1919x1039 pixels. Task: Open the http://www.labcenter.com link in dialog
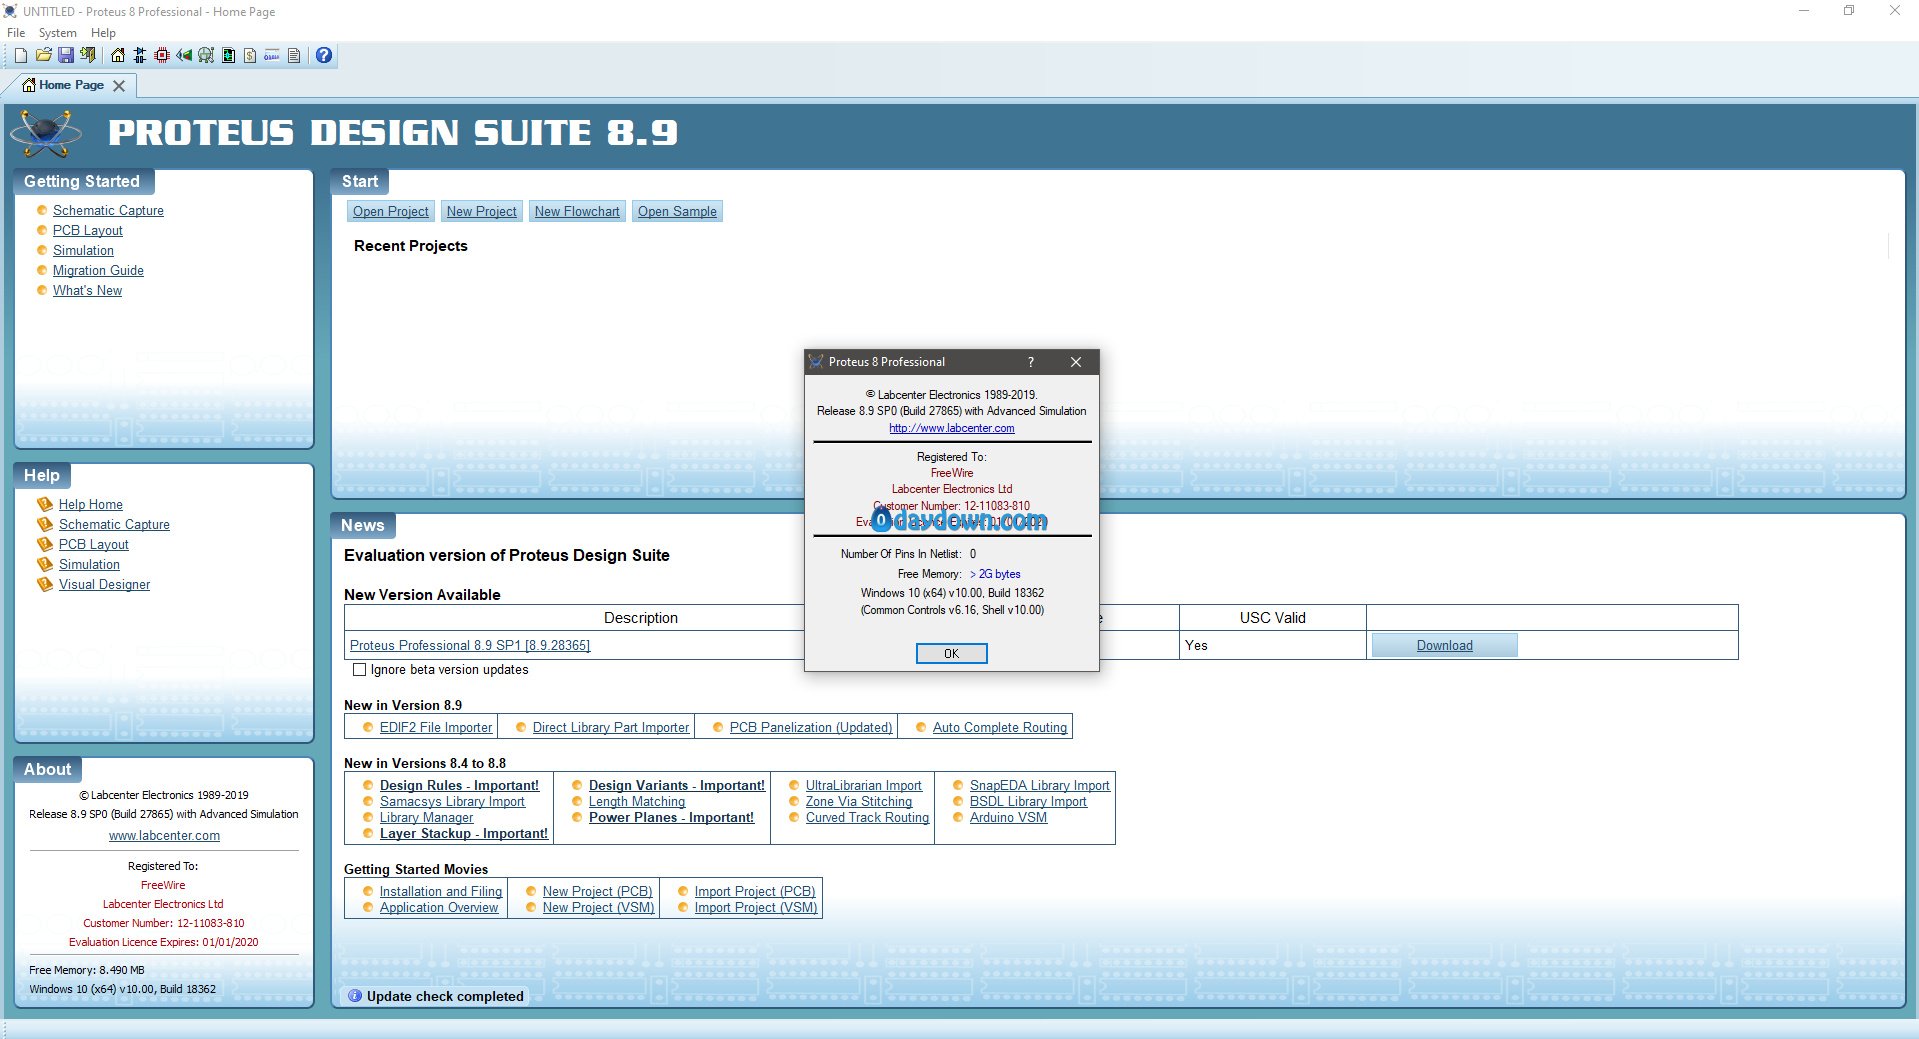(x=952, y=428)
